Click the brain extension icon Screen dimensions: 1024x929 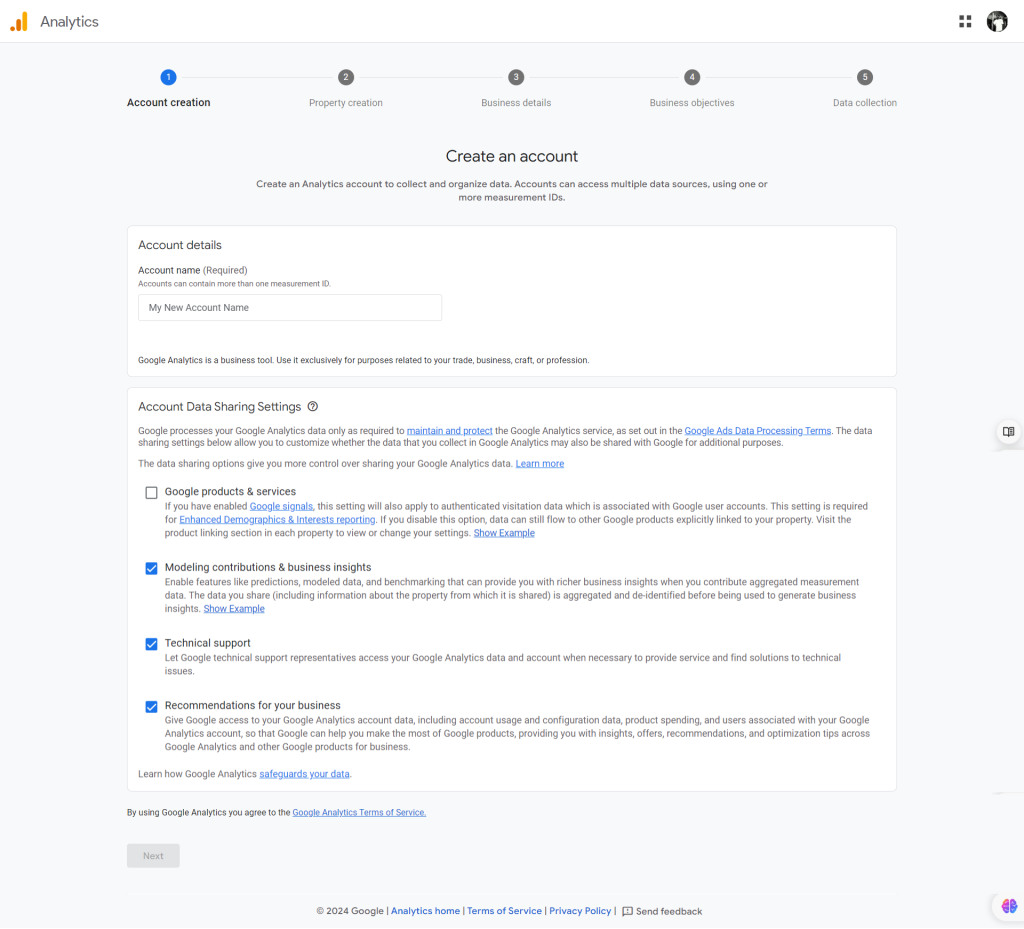coord(1009,906)
